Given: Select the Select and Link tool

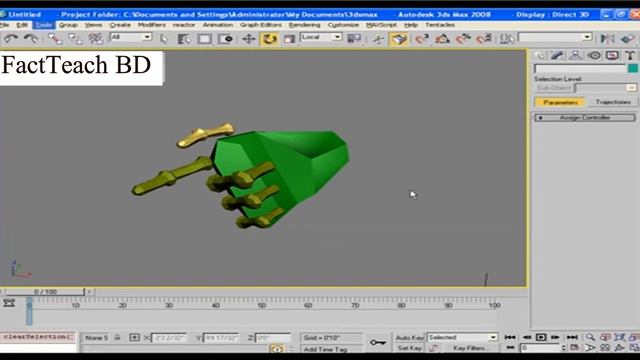Looking at the screenshot, I should point(55,39).
